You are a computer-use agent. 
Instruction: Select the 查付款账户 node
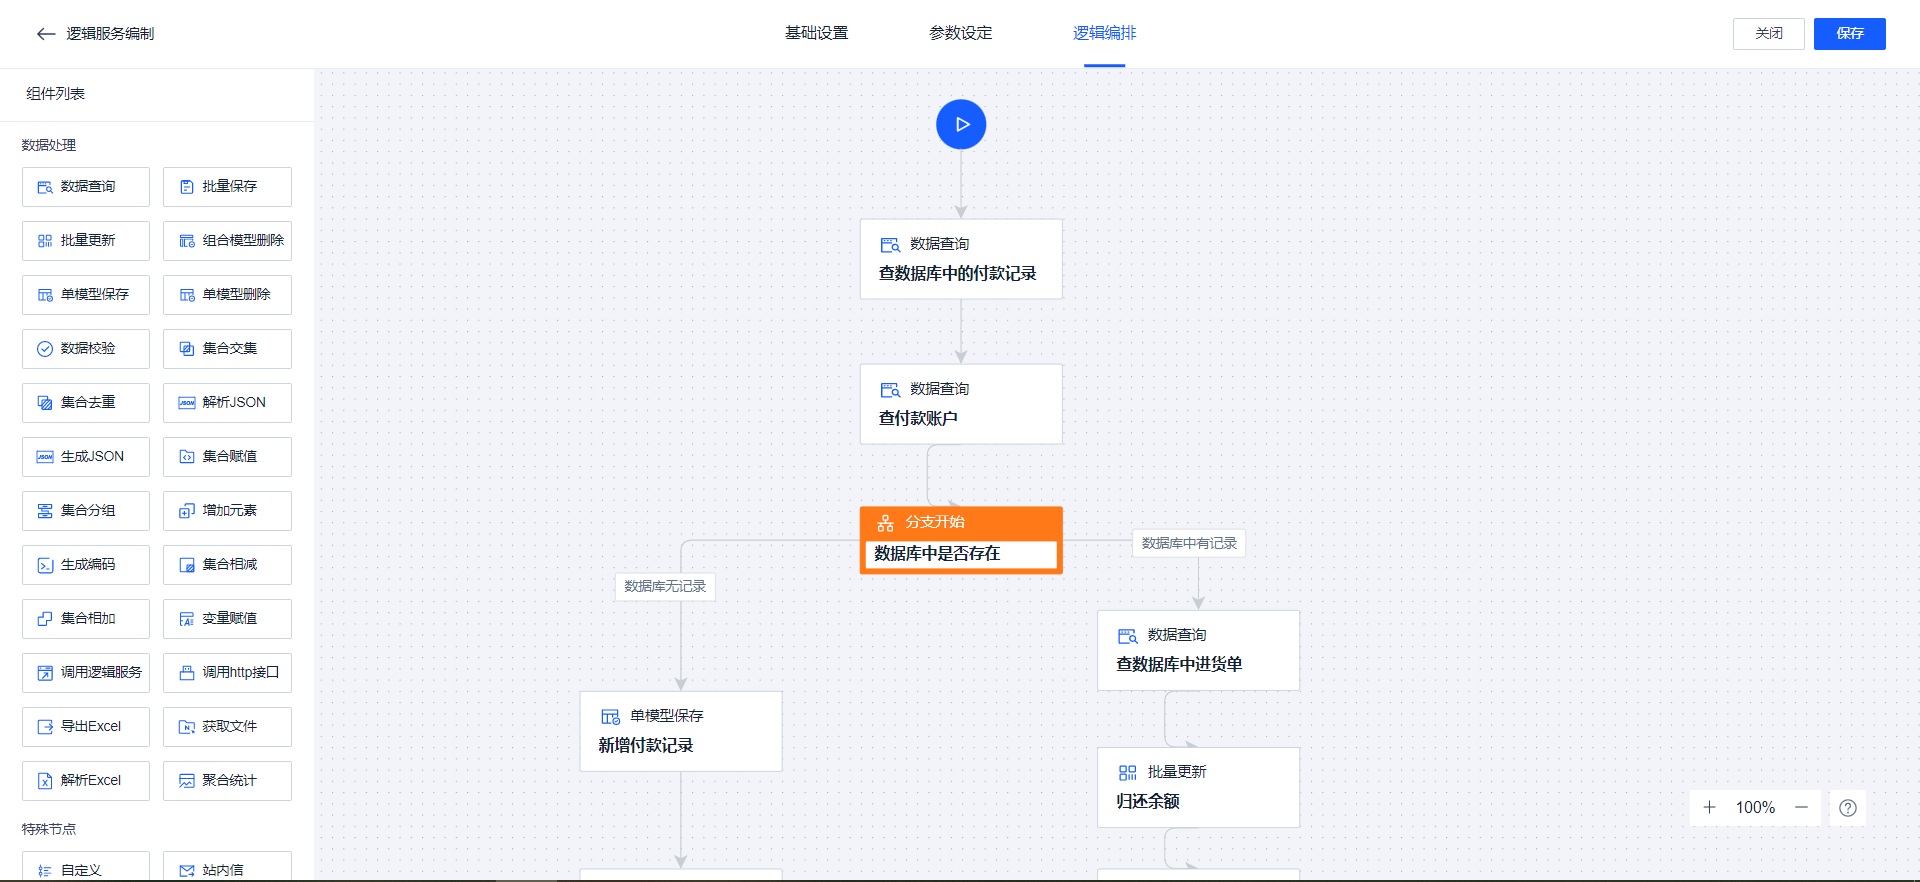(x=961, y=404)
